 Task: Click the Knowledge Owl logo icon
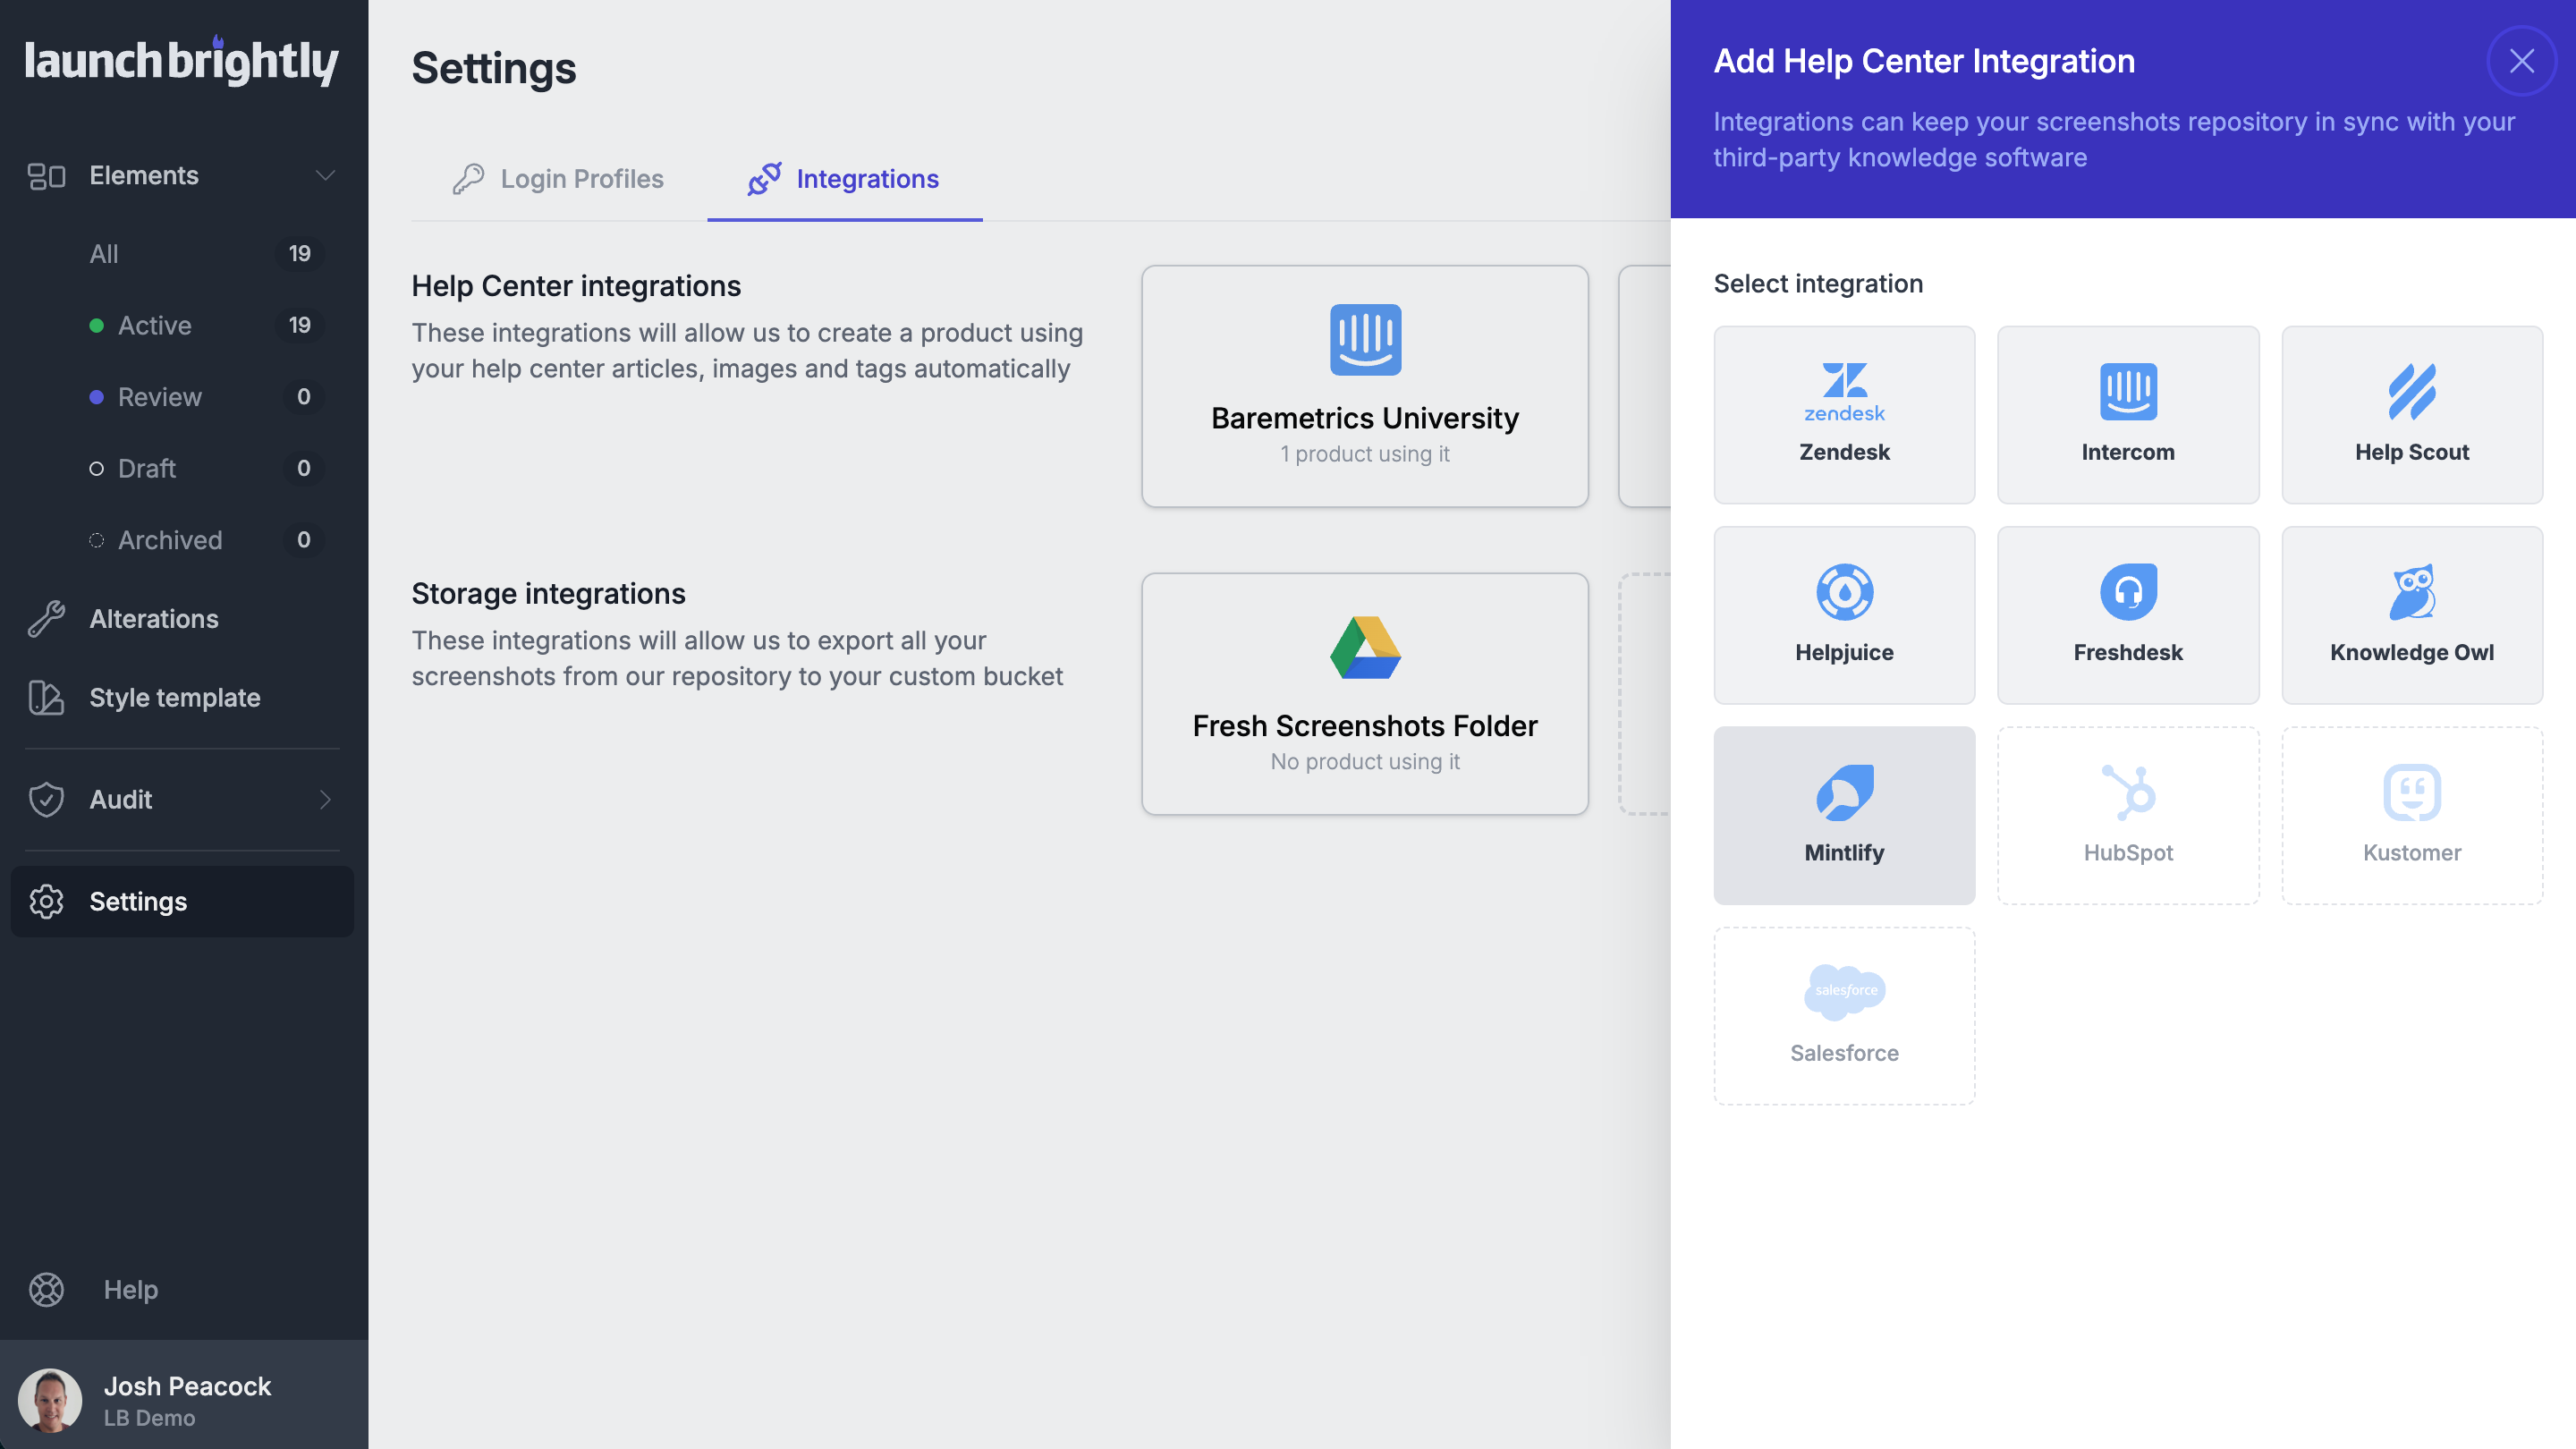[x=2412, y=592]
